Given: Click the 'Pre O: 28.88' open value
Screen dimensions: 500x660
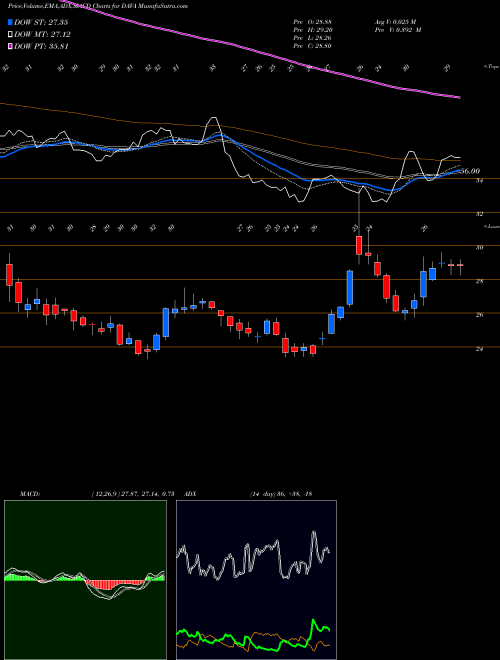Looking at the screenshot, I should click(313, 22).
